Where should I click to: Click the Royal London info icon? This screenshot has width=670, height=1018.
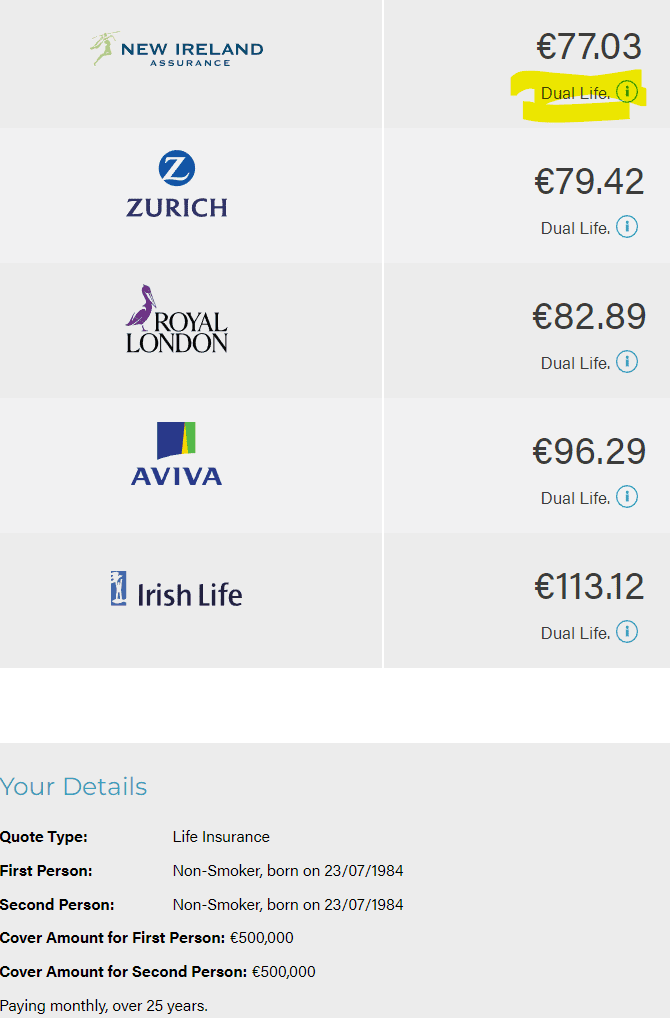627,362
